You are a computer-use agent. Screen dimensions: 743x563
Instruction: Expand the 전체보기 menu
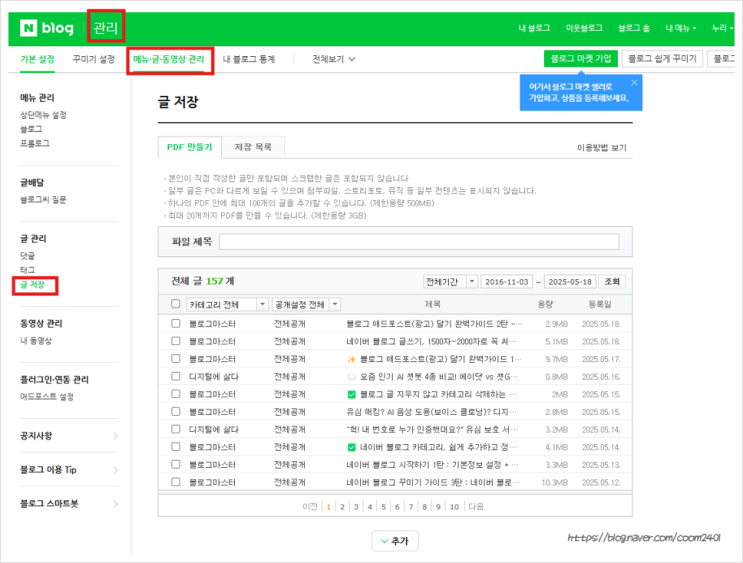click(334, 59)
